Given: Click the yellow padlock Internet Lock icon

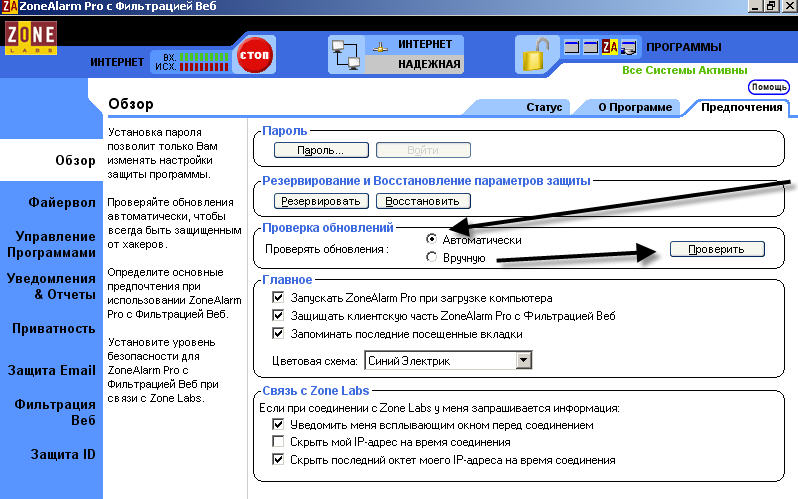Looking at the screenshot, I should click(534, 54).
